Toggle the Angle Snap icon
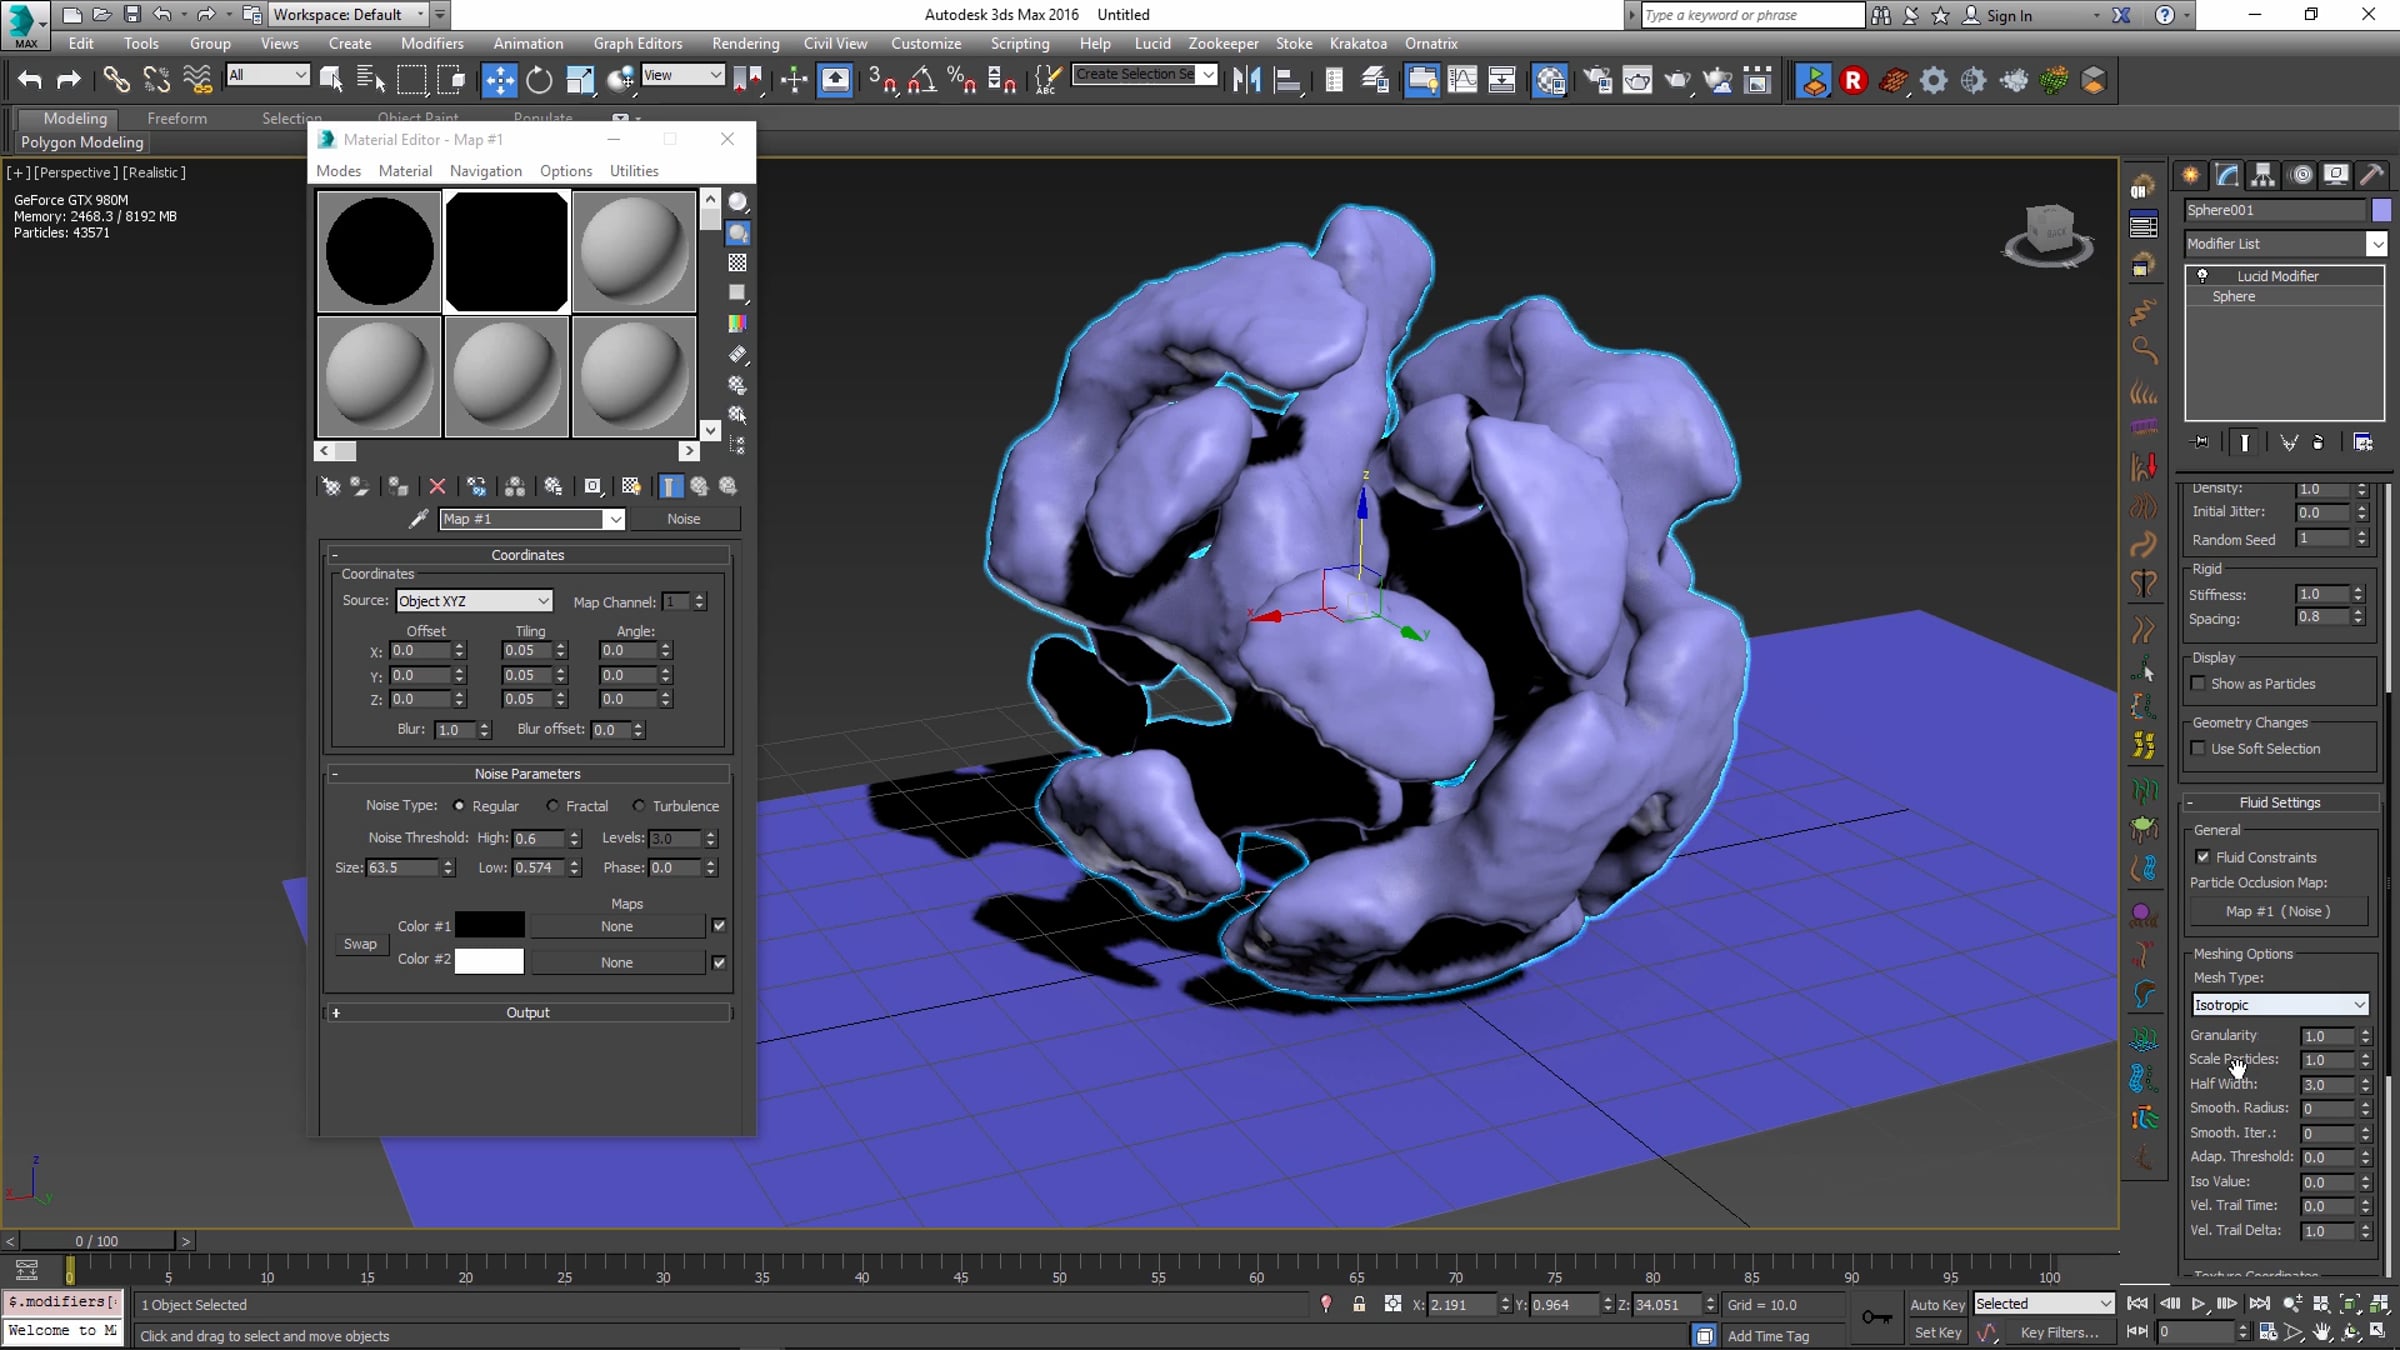Image resolution: width=2400 pixels, height=1350 pixels. click(x=922, y=80)
